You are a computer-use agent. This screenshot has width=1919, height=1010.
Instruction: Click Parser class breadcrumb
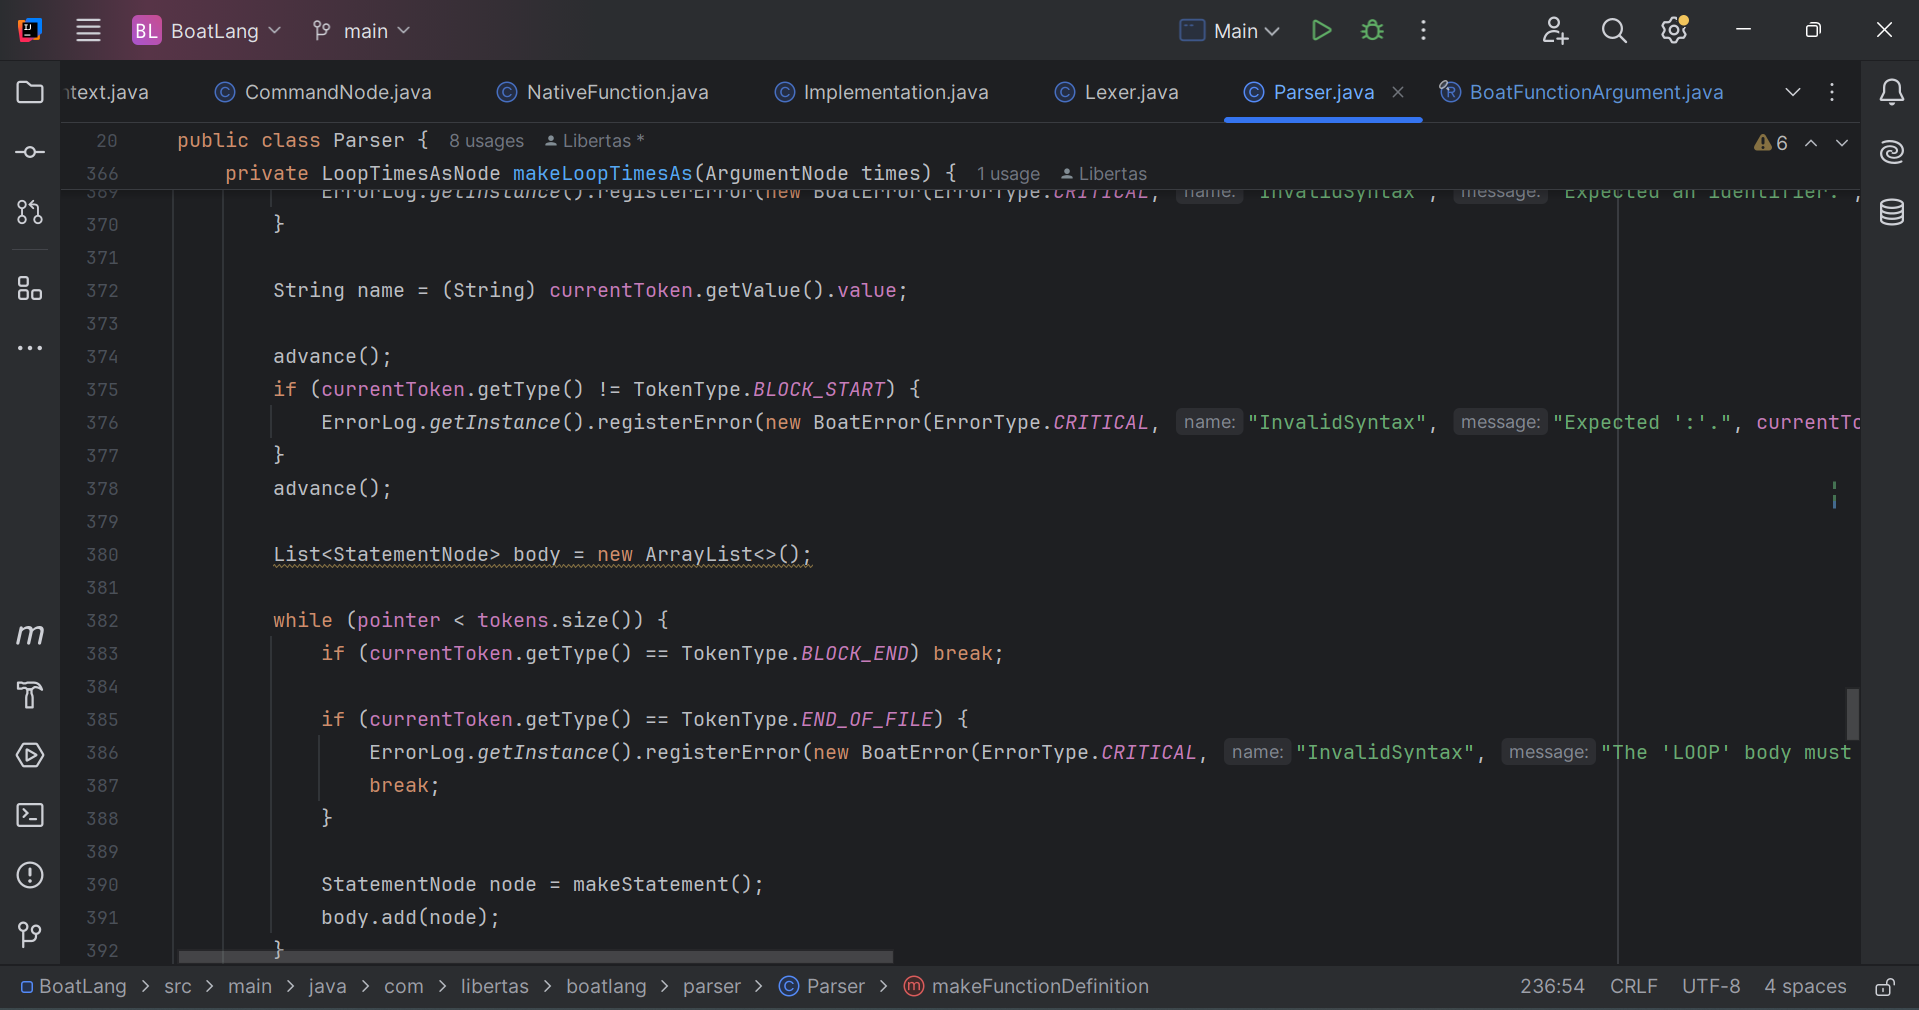tap(822, 986)
